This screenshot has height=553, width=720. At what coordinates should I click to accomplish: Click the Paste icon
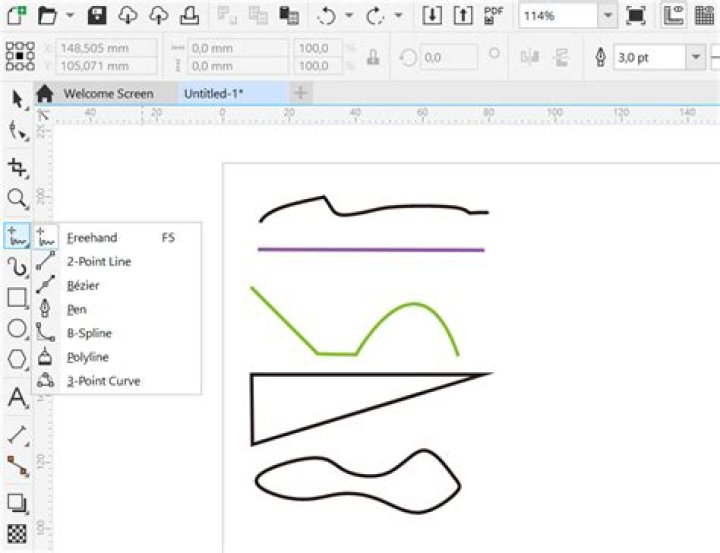tap(289, 15)
